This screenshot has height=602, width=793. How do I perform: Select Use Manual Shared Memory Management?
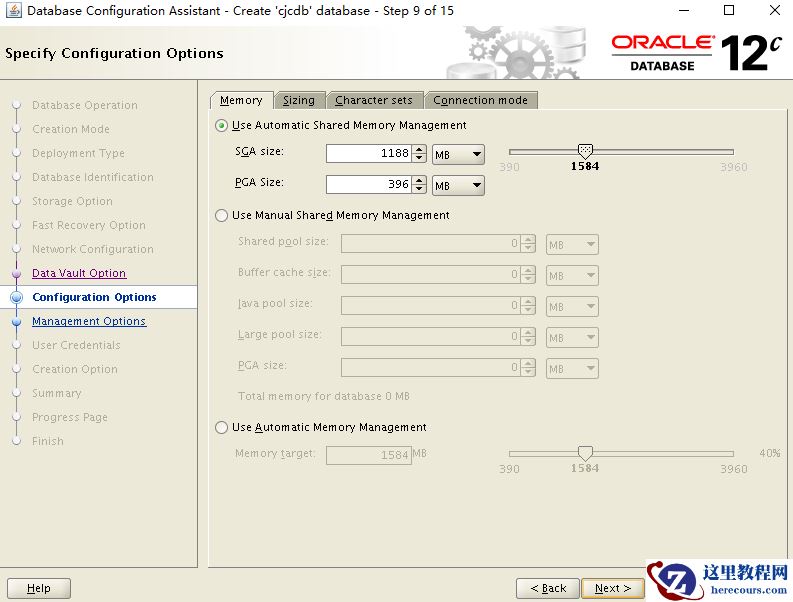click(222, 216)
